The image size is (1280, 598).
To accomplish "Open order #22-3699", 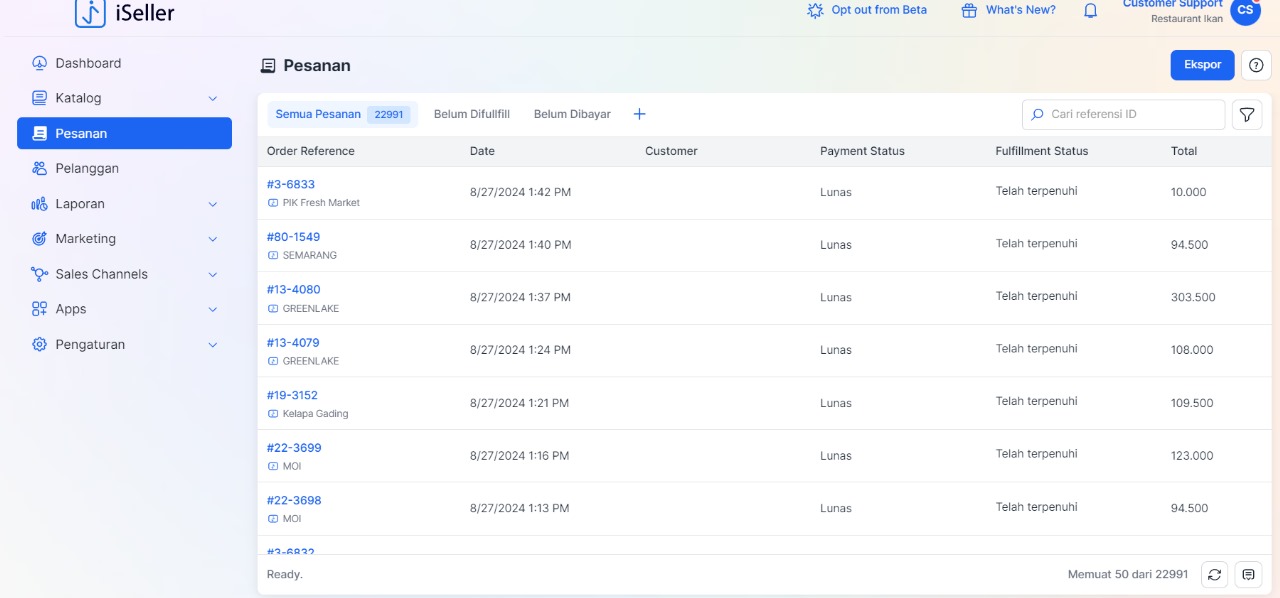I will pos(294,448).
